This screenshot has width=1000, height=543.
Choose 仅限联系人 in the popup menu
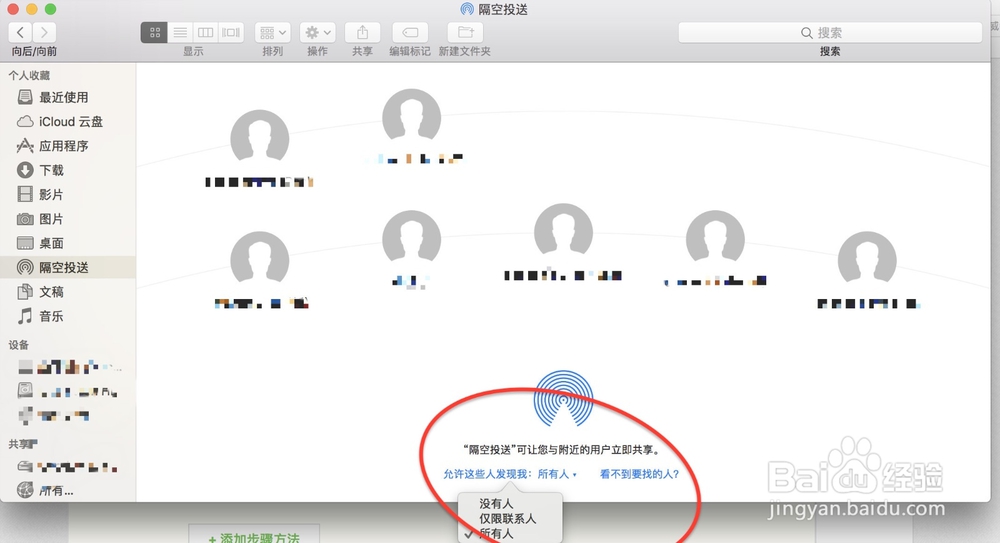pyautogui.click(x=510, y=519)
